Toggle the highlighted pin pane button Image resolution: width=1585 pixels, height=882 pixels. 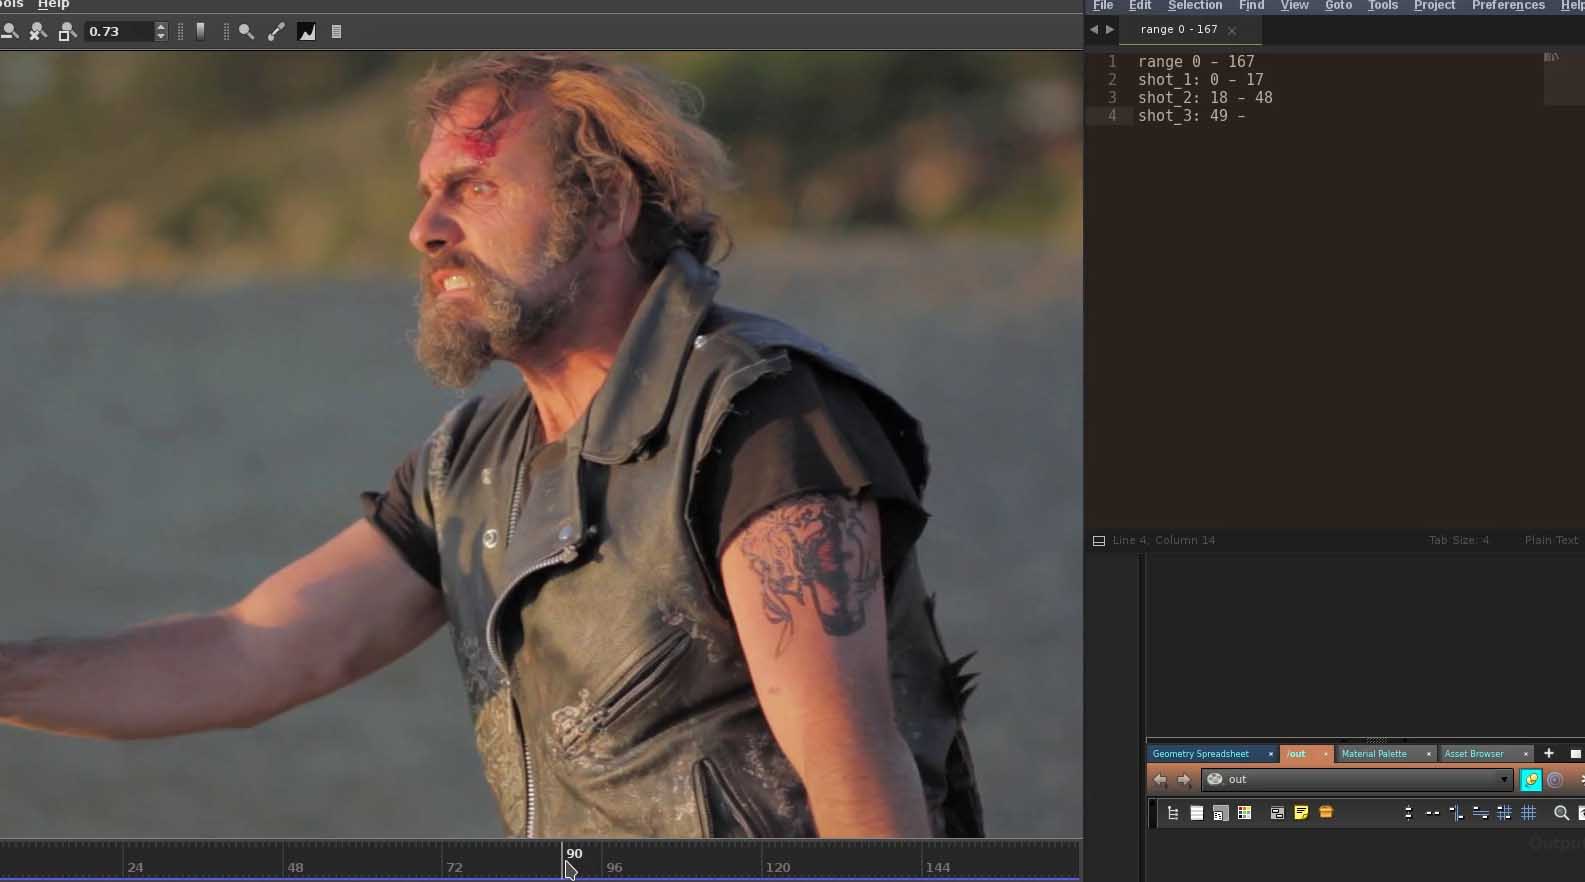pyautogui.click(x=1530, y=780)
